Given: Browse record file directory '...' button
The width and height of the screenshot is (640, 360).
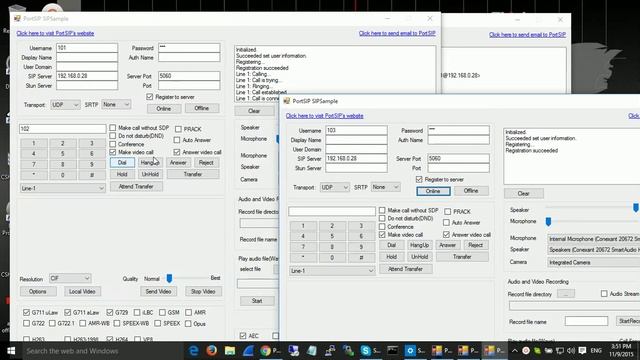Looking at the screenshot, I should (566, 293).
